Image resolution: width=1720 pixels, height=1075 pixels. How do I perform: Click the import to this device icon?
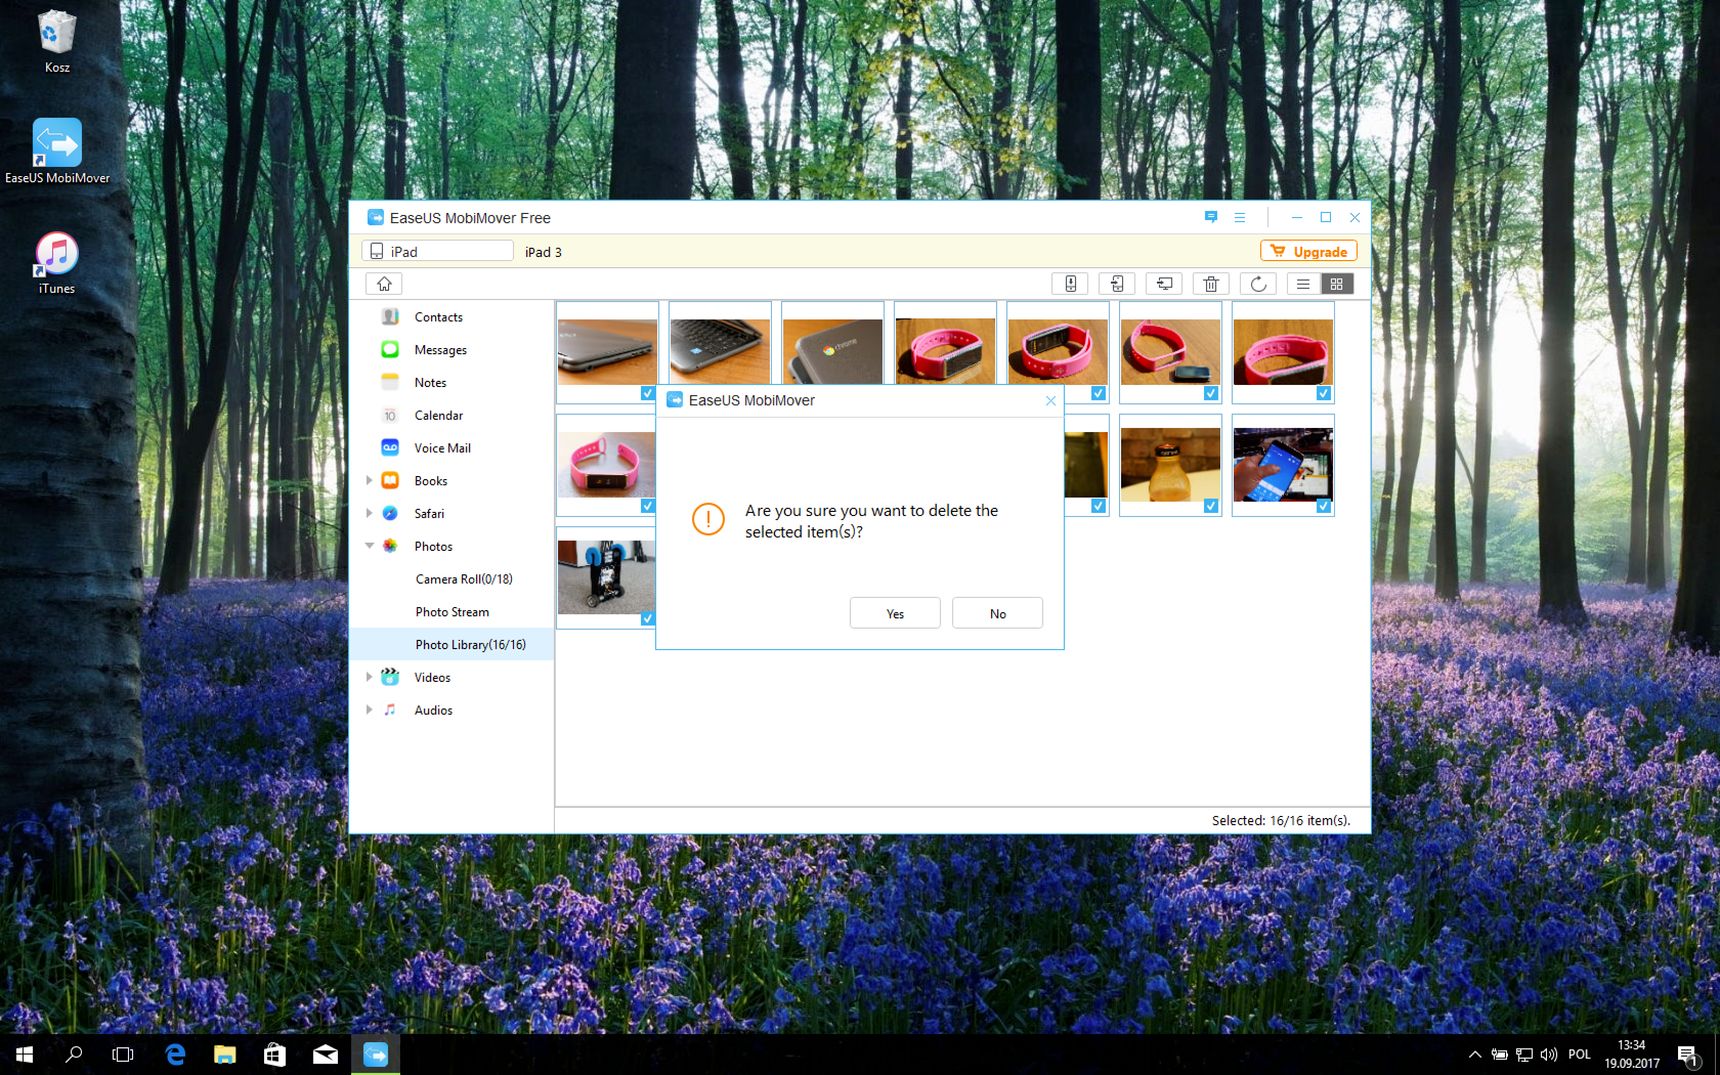(1070, 284)
